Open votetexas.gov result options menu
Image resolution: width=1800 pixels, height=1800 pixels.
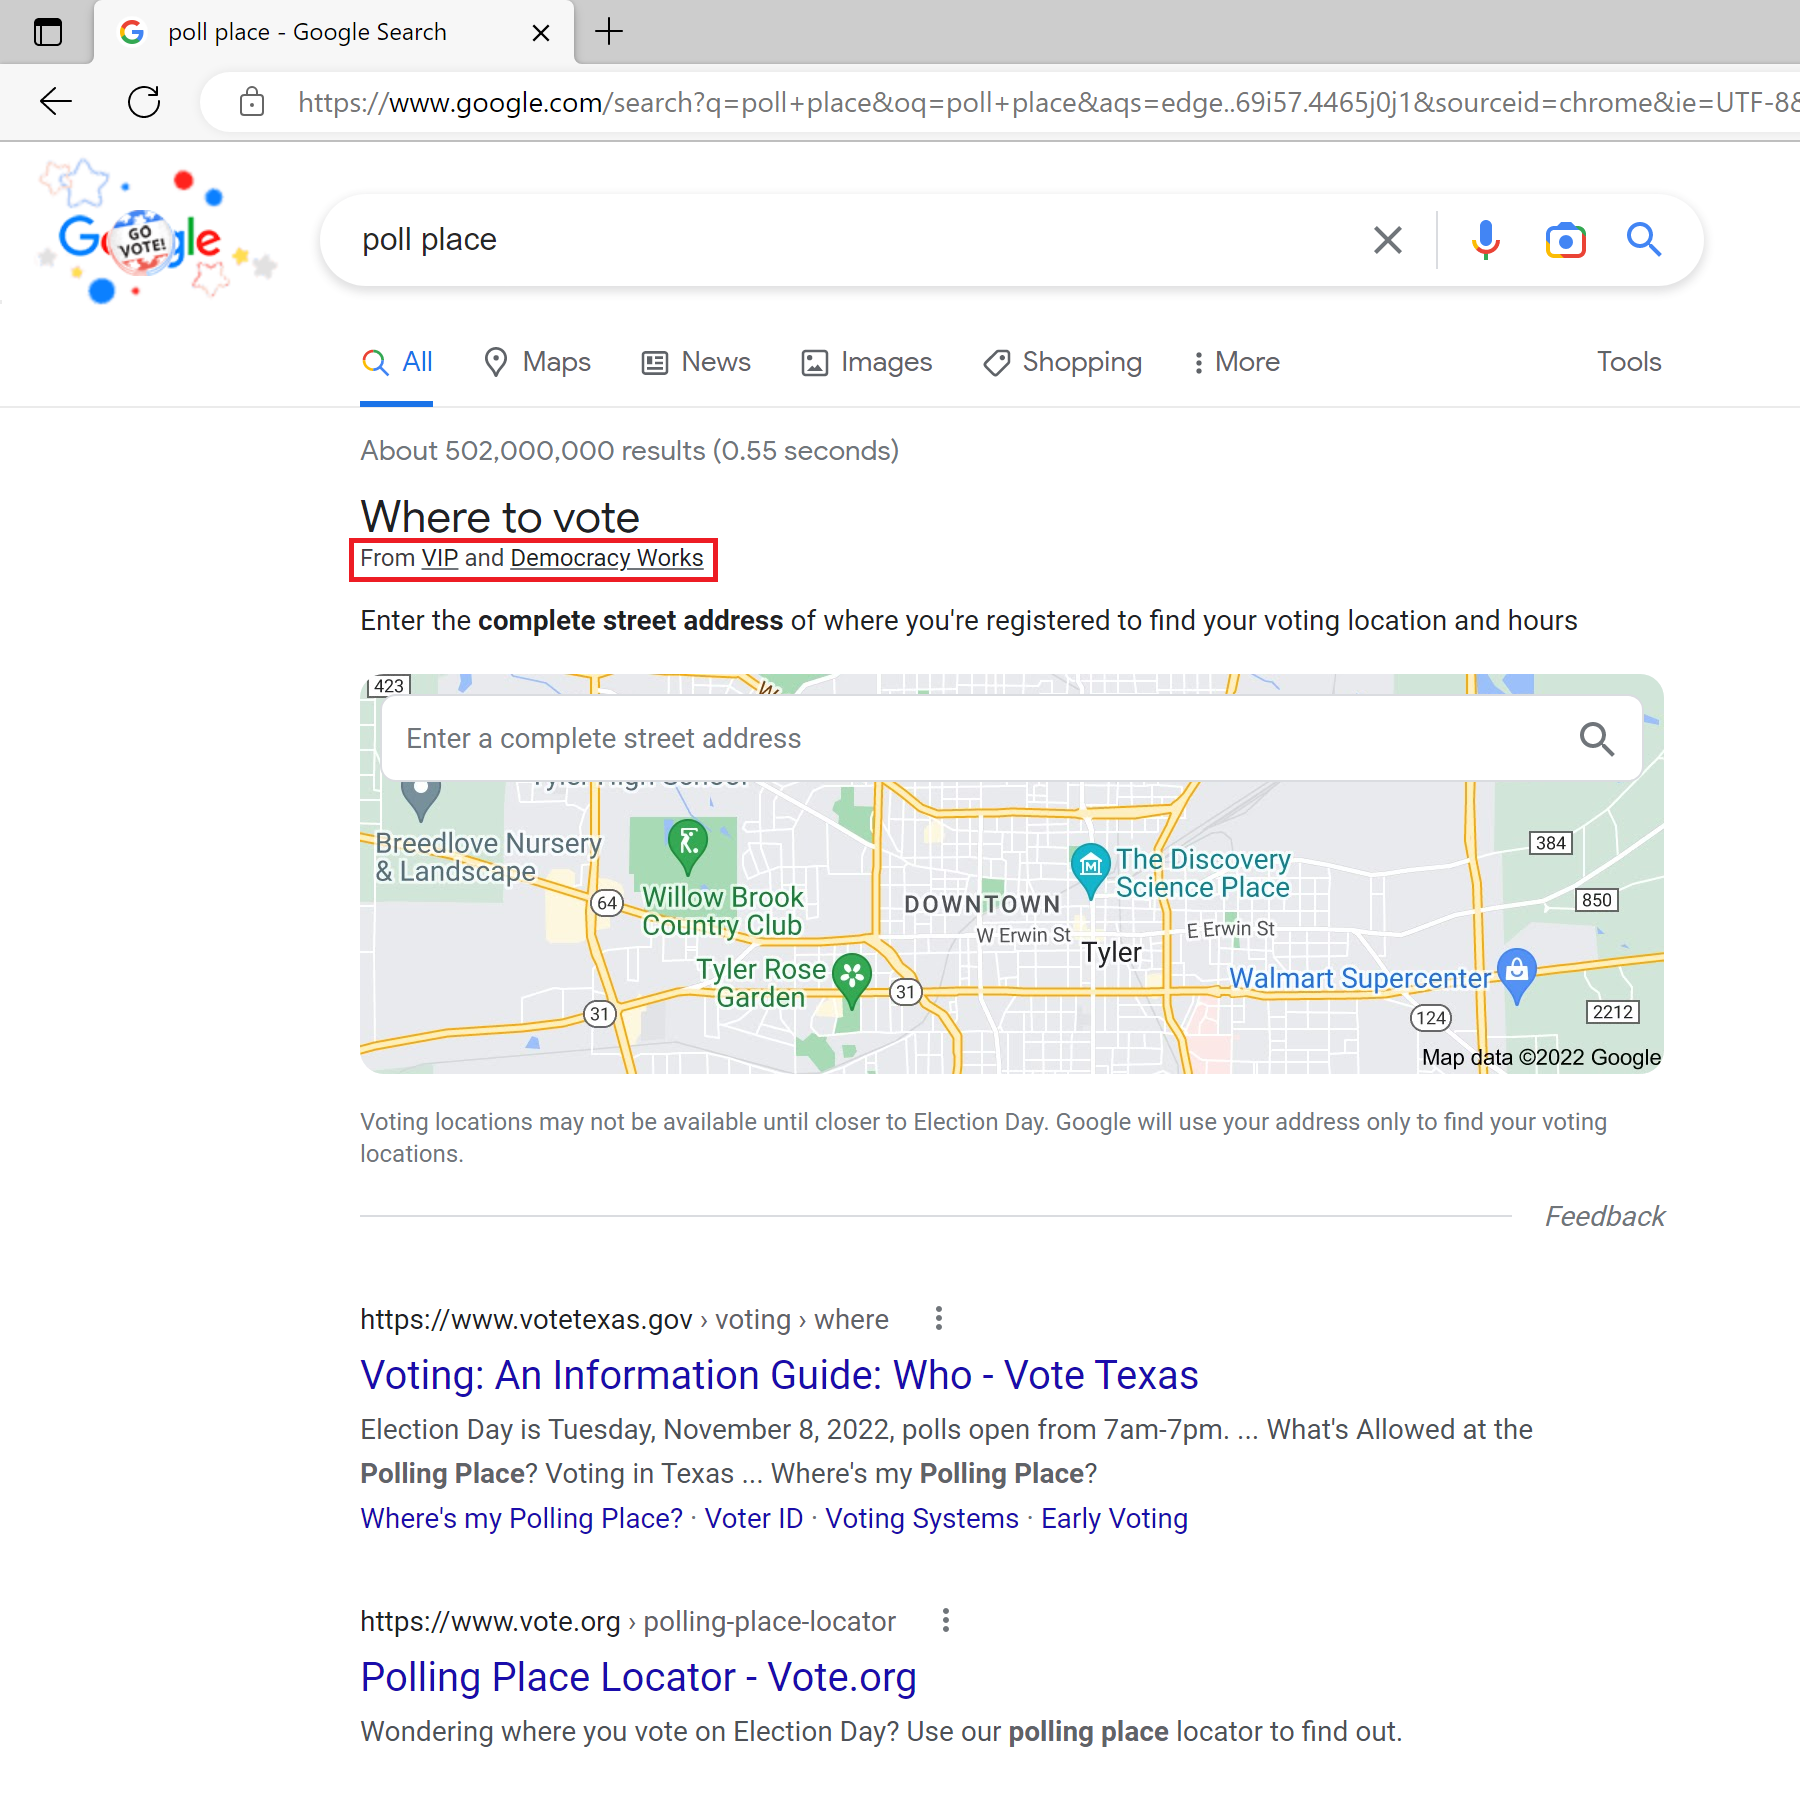(938, 1319)
